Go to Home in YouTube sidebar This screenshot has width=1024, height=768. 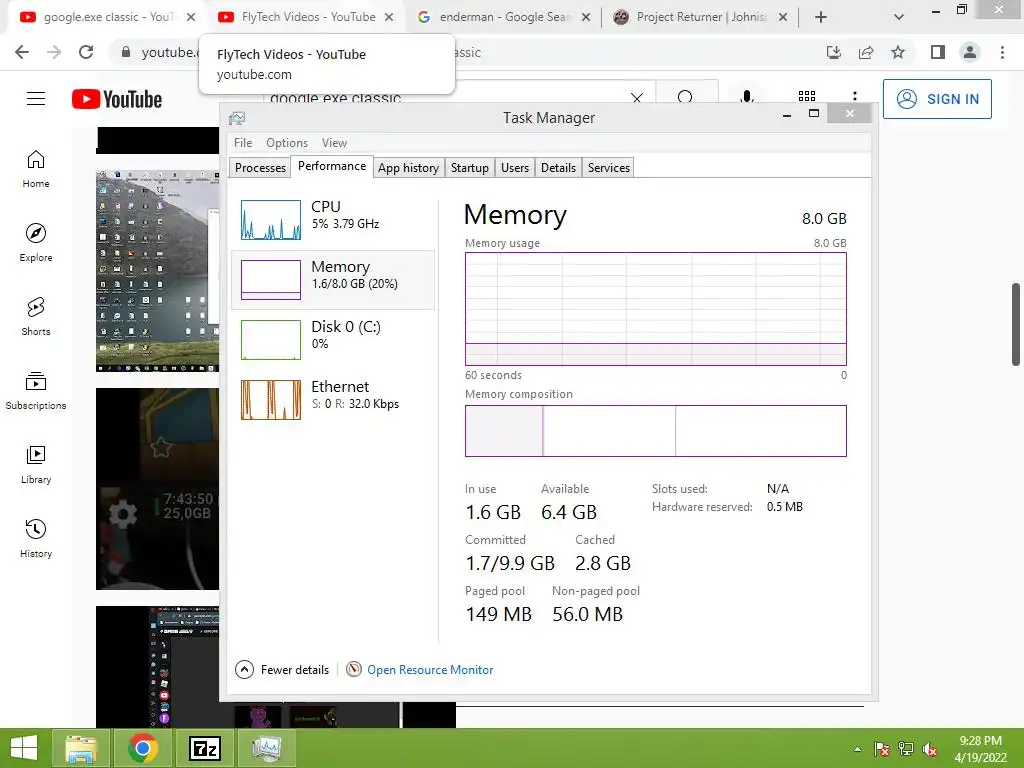pyautogui.click(x=36, y=169)
